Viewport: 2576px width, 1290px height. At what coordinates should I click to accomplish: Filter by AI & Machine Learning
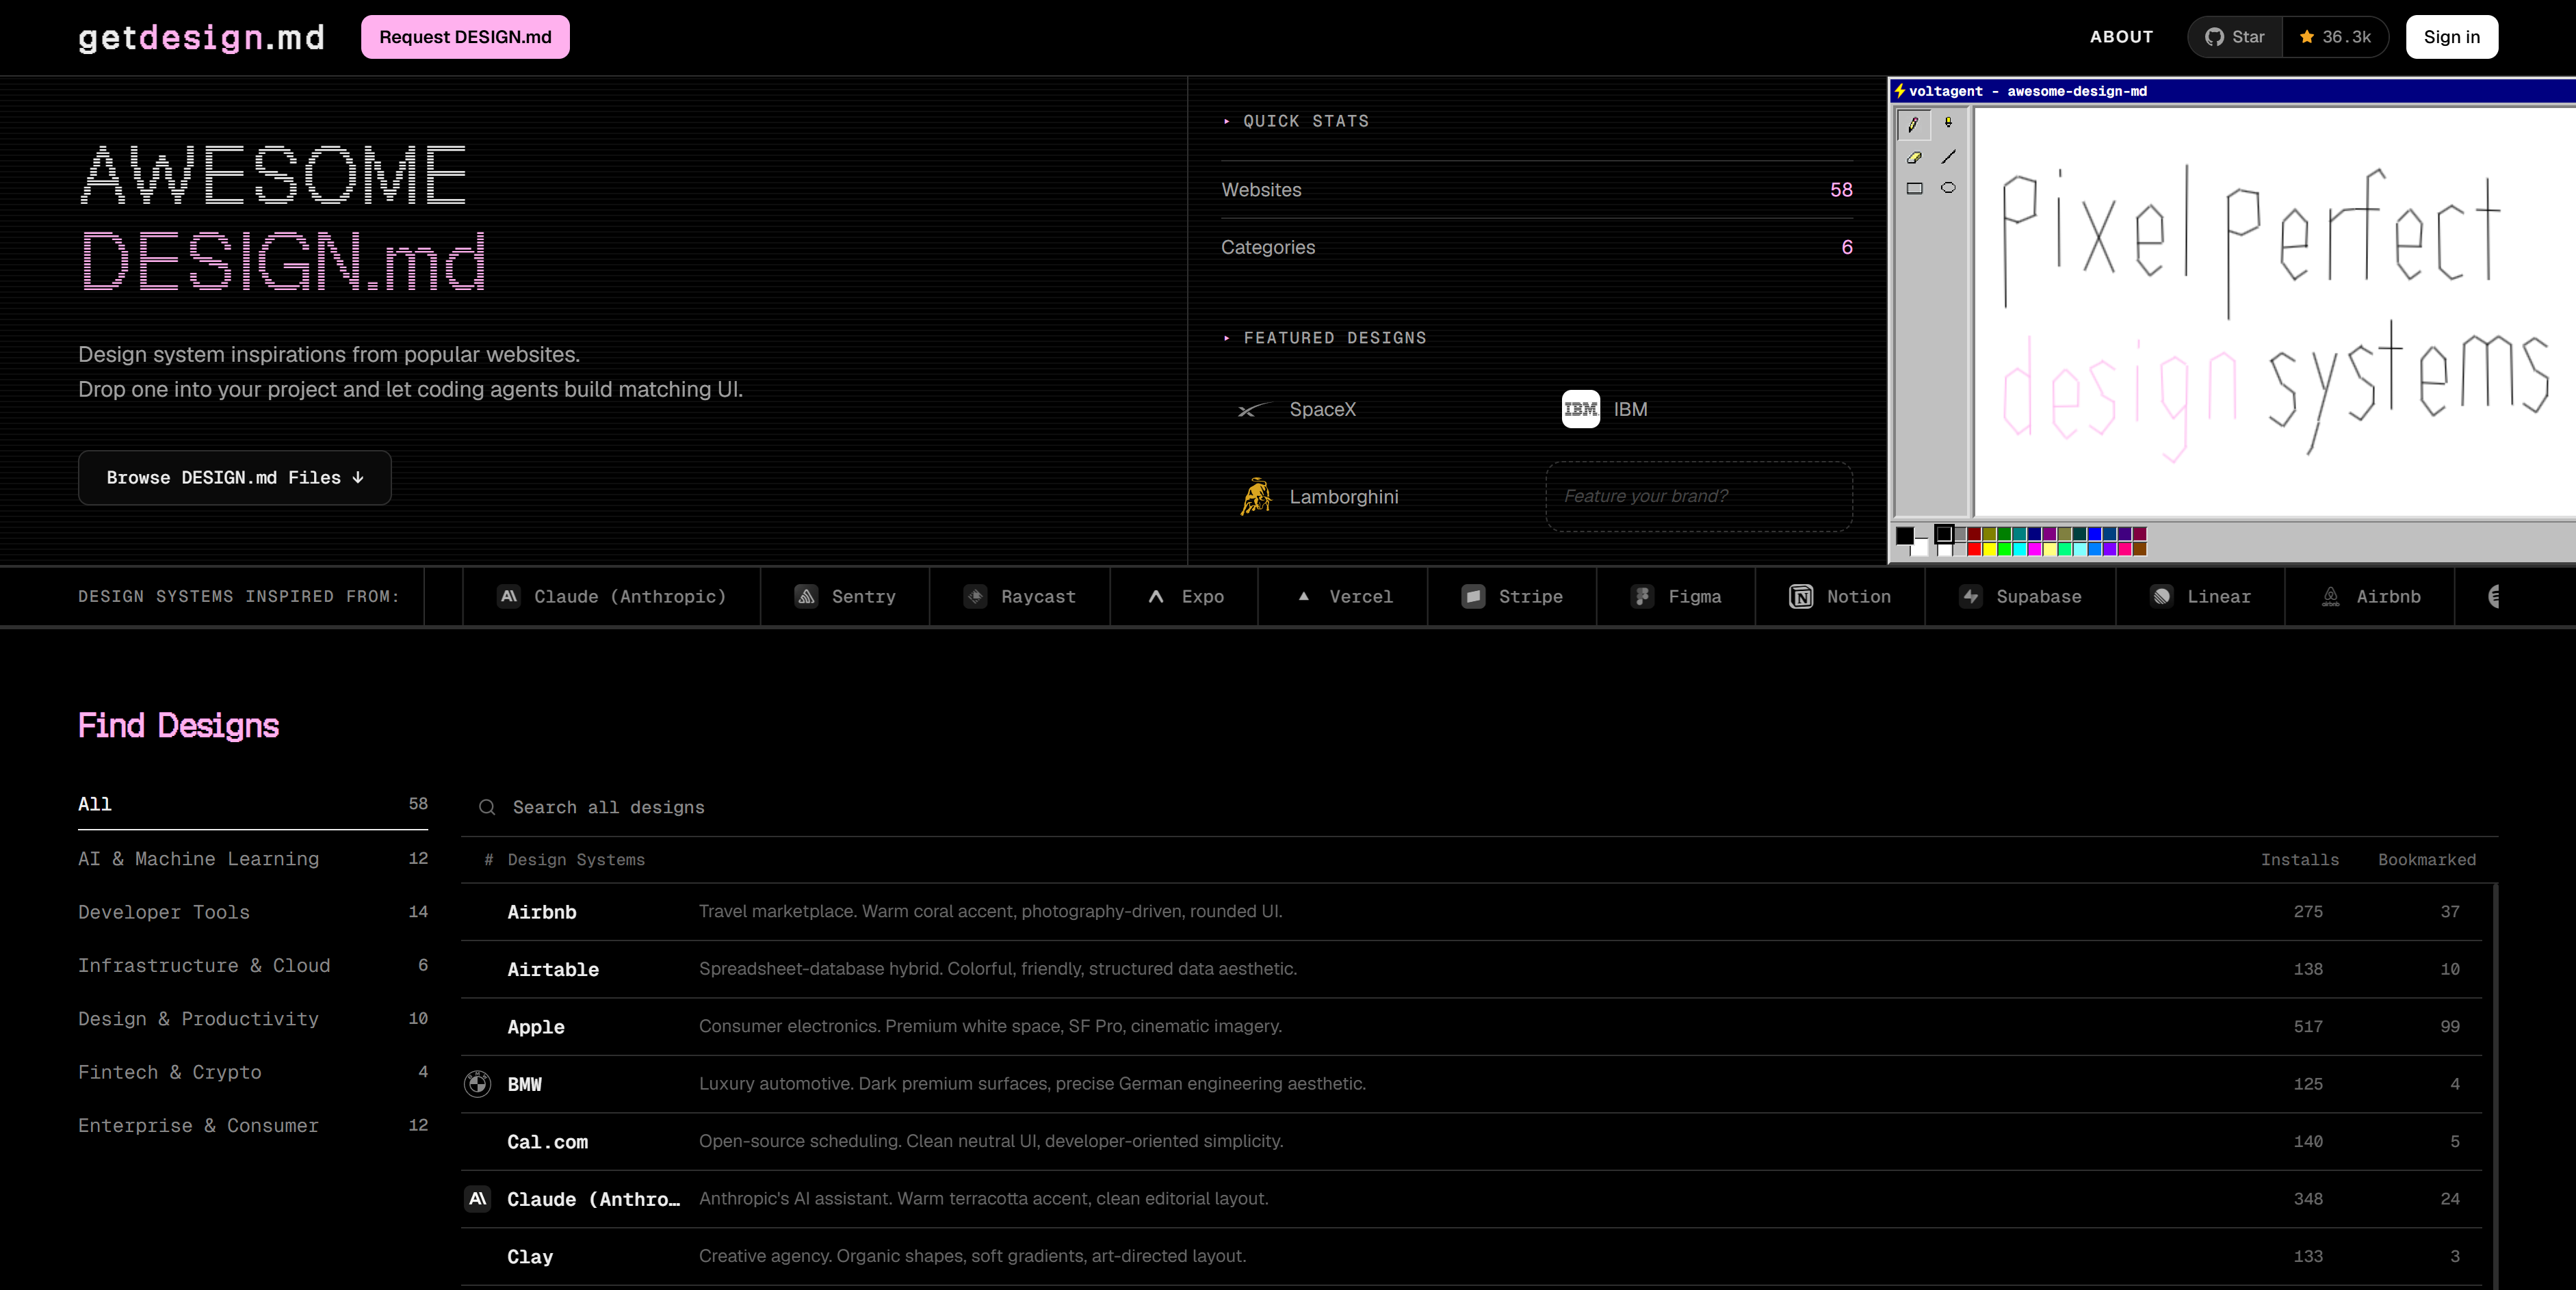[253, 858]
